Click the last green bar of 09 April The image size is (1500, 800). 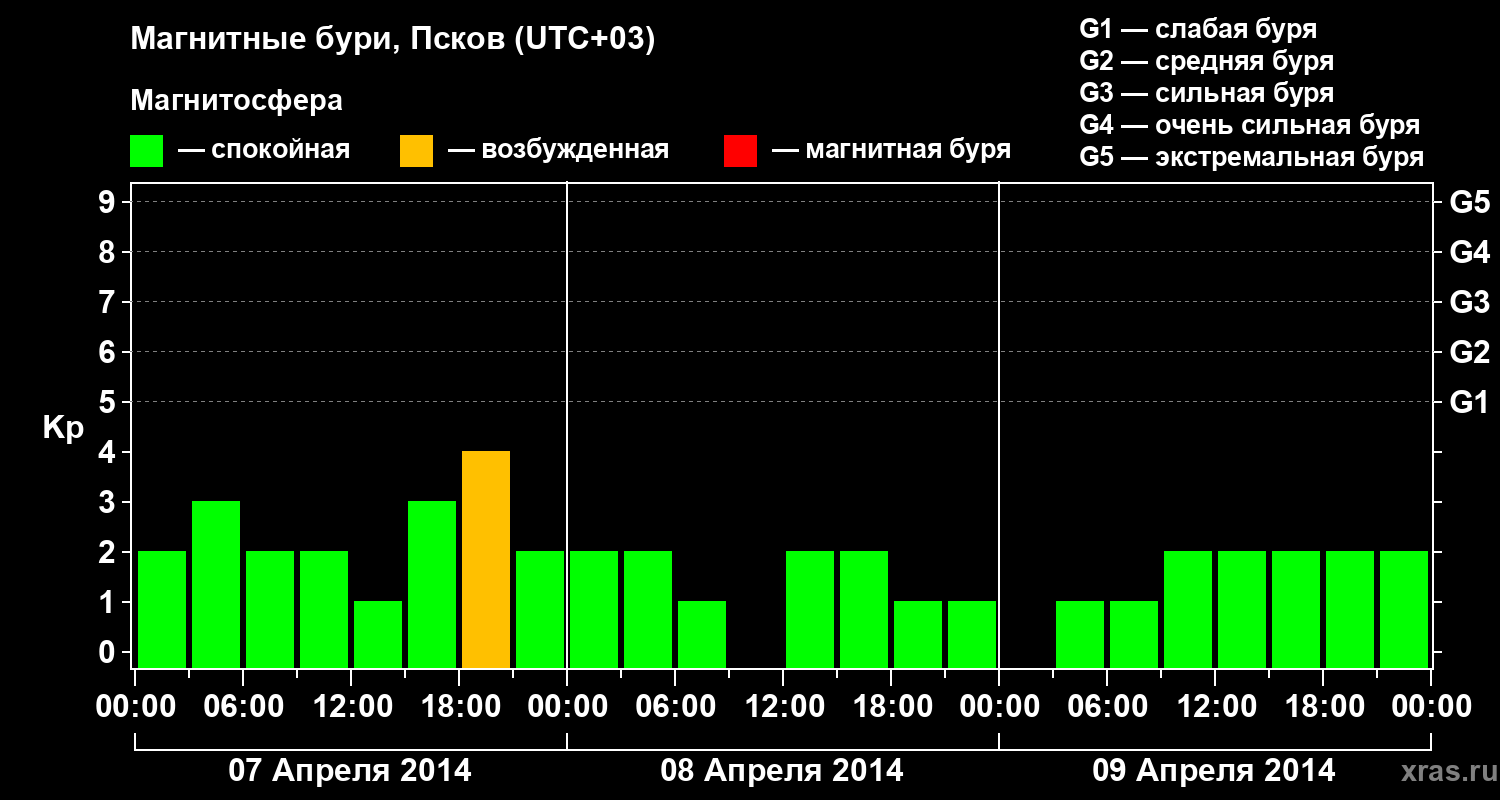(1404, 610)
